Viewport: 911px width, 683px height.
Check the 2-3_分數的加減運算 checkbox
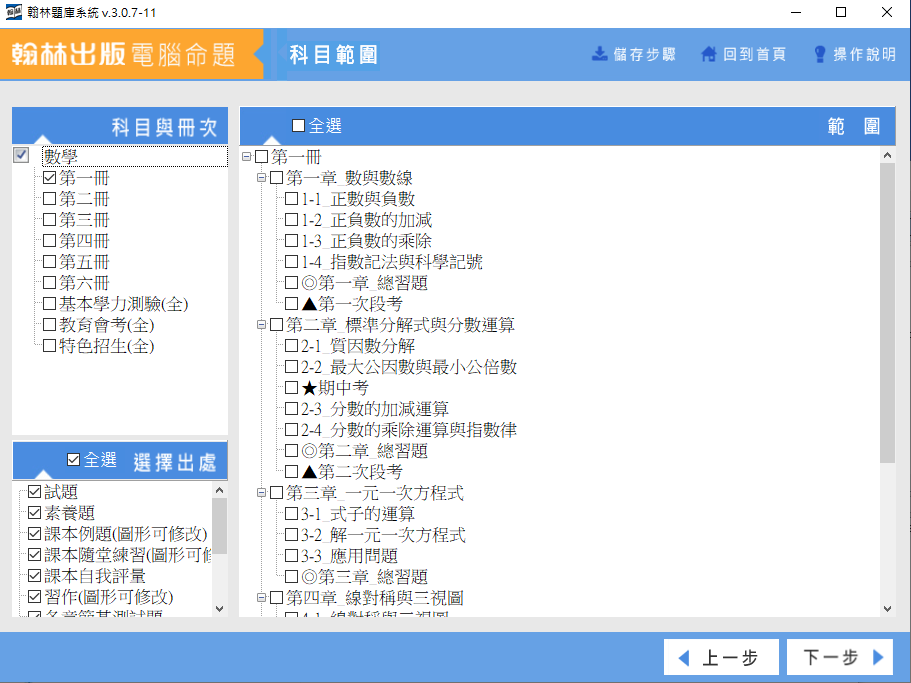[291, 408]
